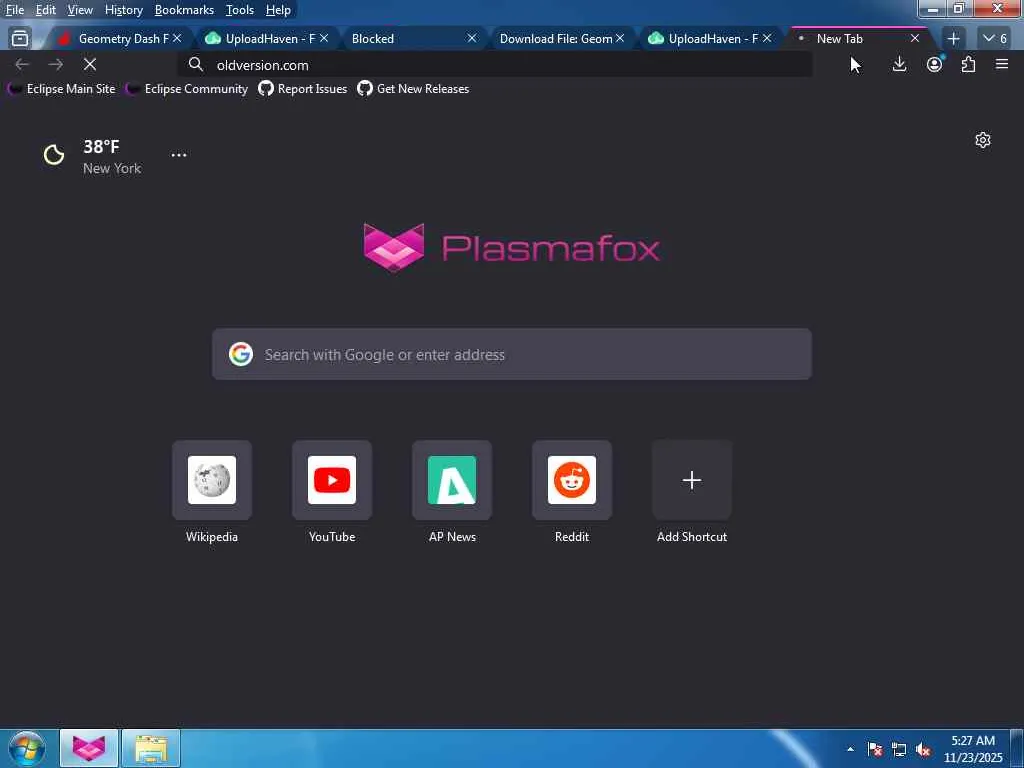Stop loading the page
Viewport: 1024px width, 768px height.
(90, 64)
